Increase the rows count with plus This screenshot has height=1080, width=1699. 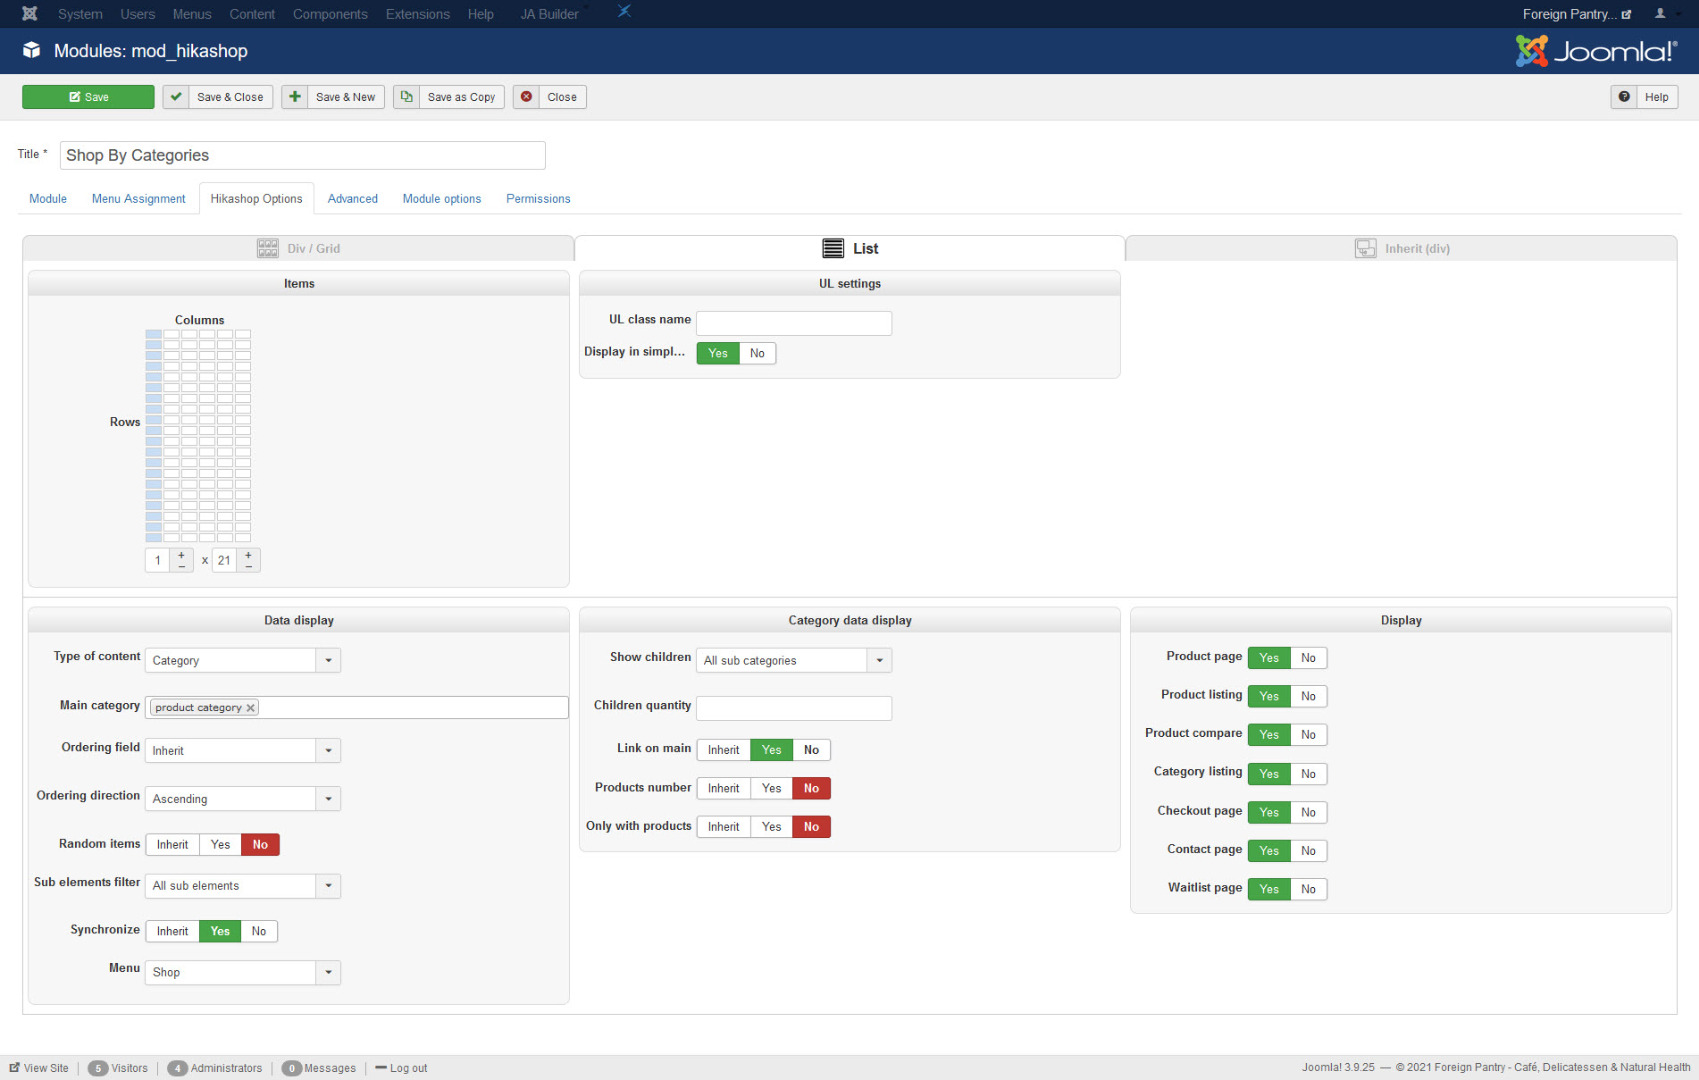pos(248,555)
